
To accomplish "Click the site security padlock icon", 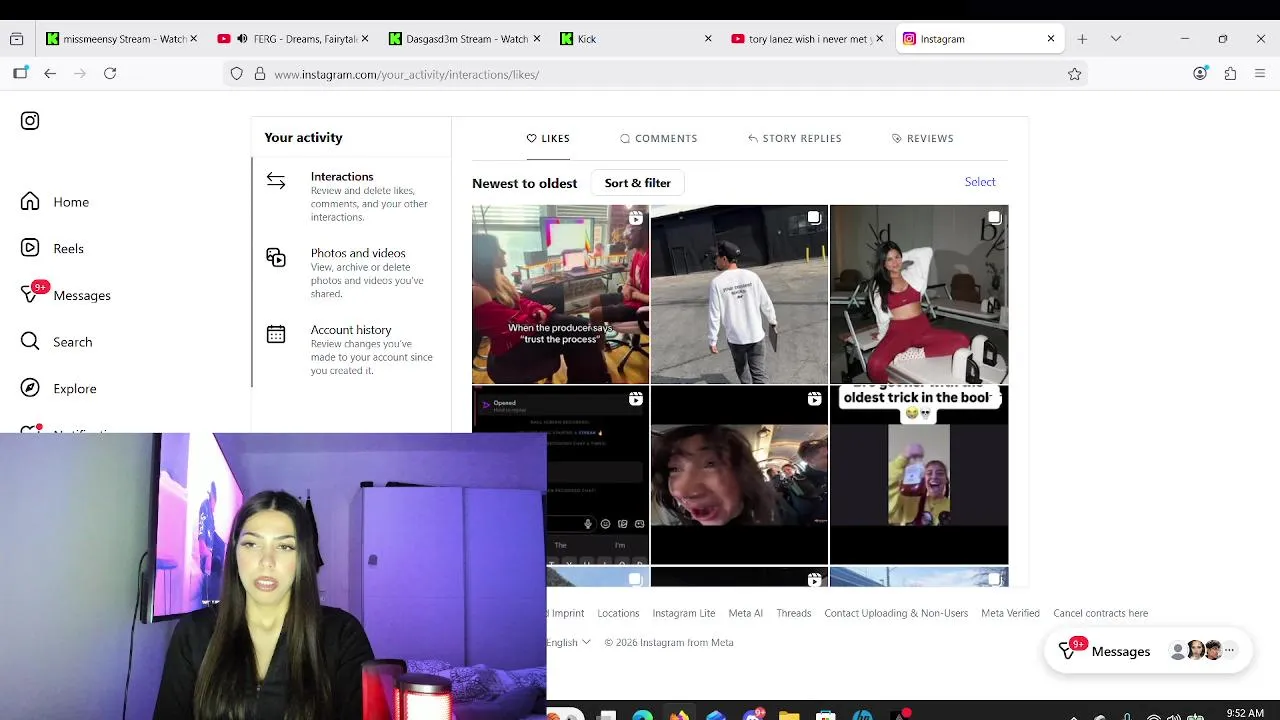I will pyautogui.click(x=260, y=74).
